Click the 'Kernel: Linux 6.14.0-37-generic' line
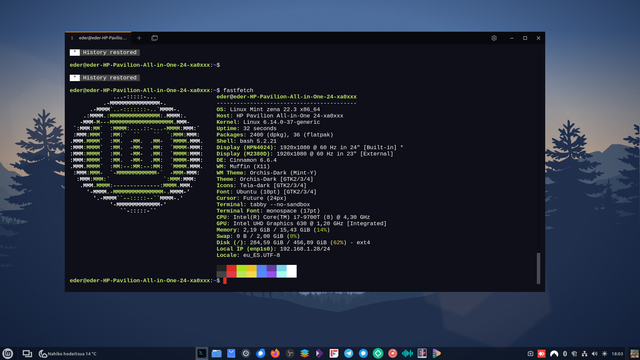640x360 pixels. tap(268, 122)
